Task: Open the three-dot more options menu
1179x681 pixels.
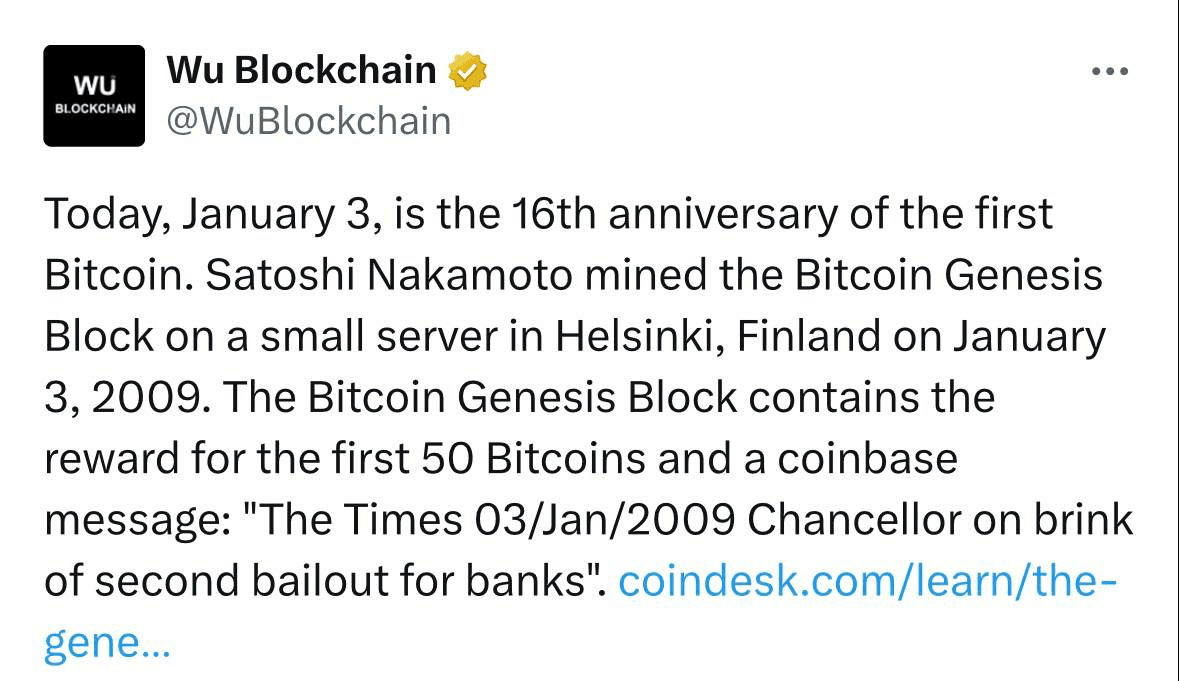Action: click(x=1110, y=71)
